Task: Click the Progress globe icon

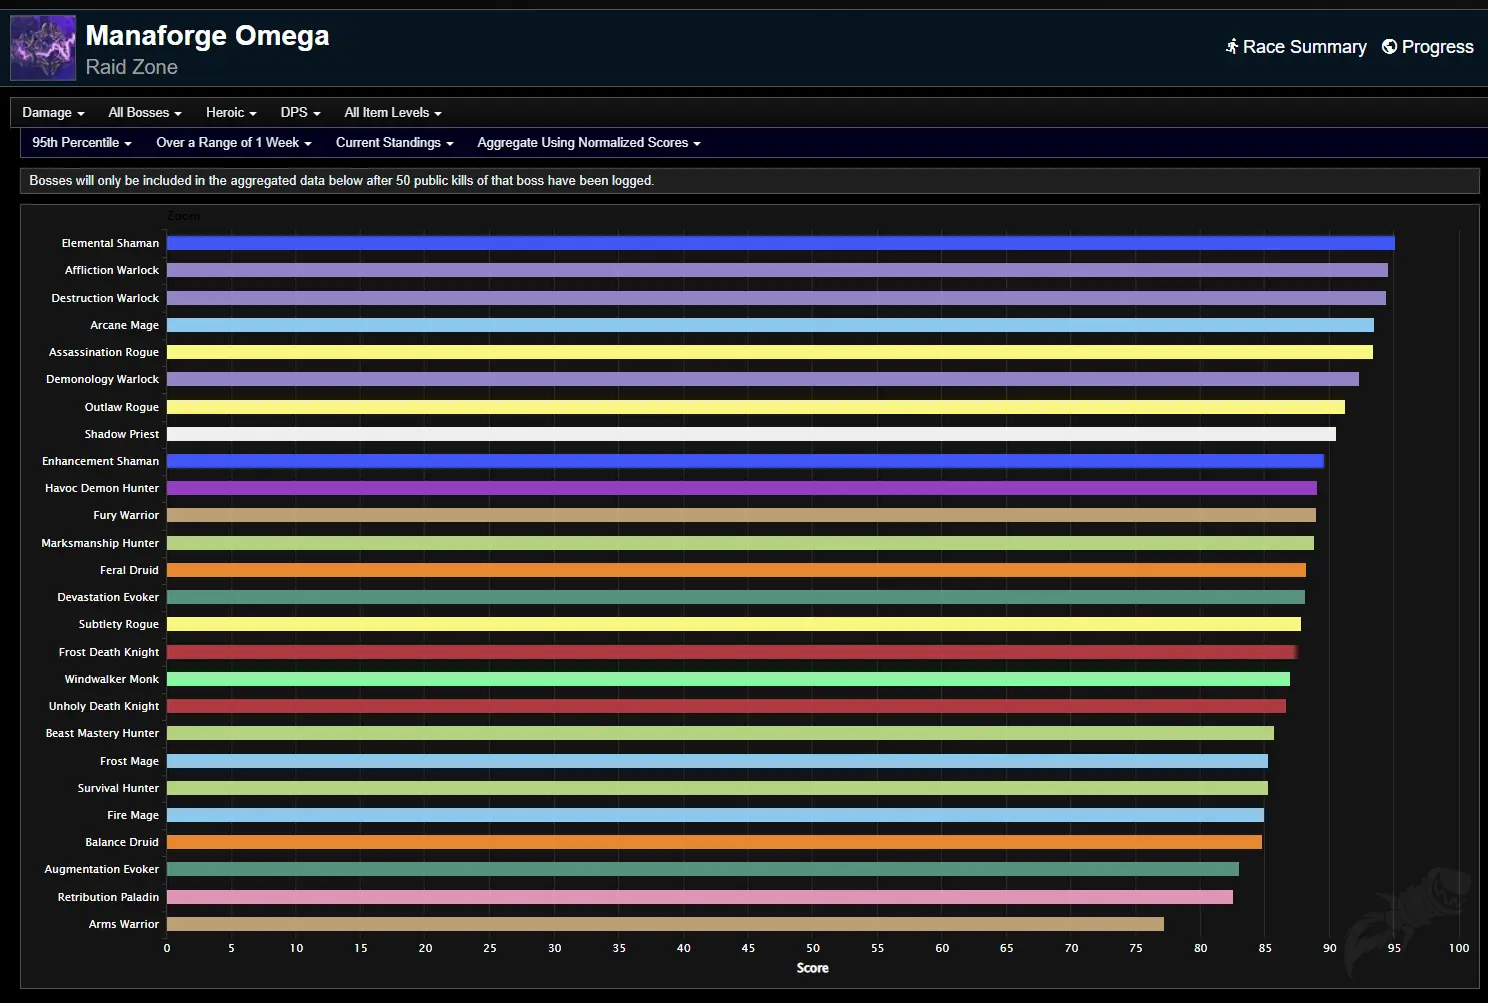Action: click(1389, 47)
